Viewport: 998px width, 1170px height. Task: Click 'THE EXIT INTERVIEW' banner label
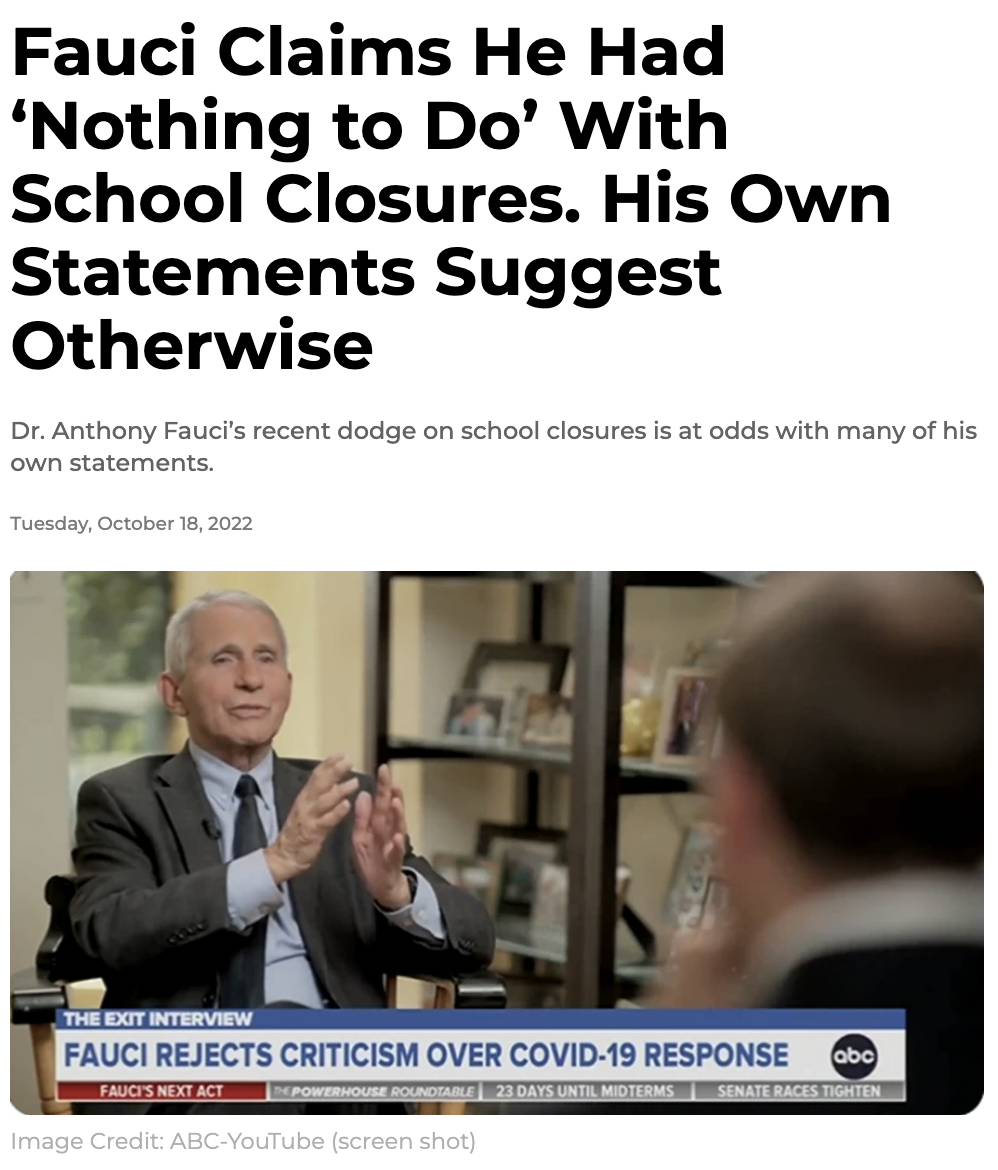coord(158,1019)
